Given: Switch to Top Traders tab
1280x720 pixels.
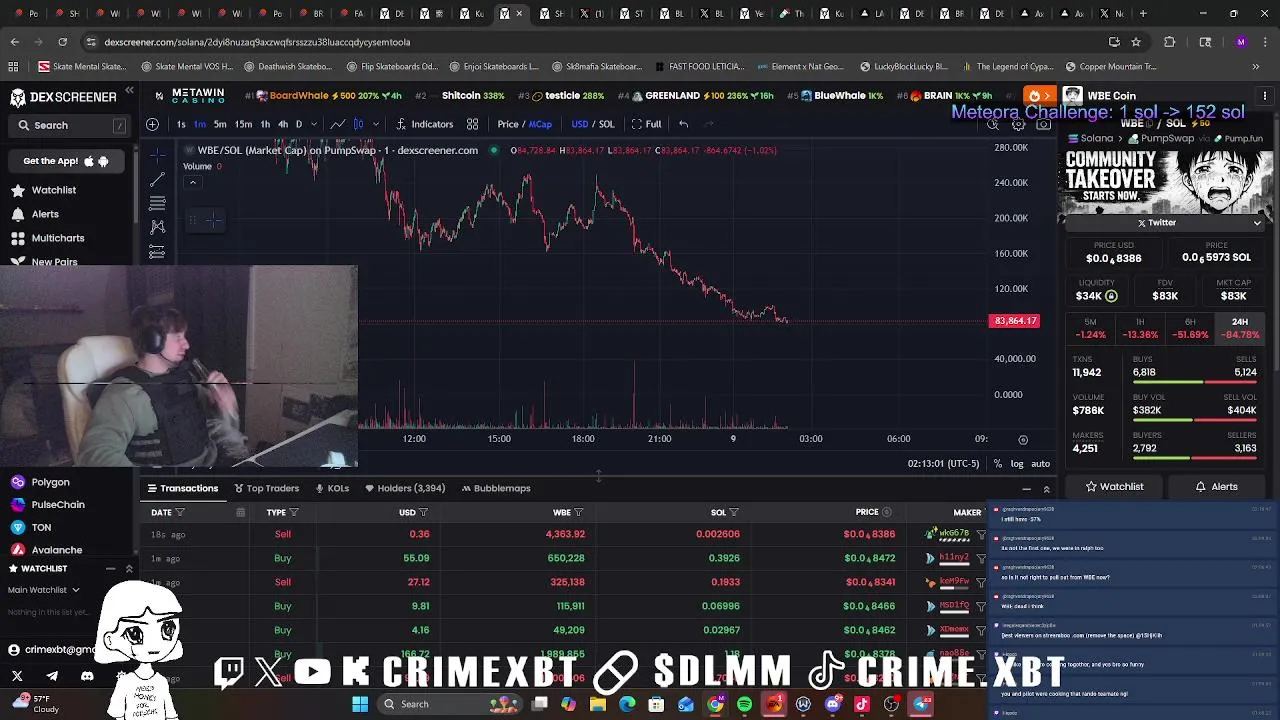Looking at the screenshot, I should [266, 488].
